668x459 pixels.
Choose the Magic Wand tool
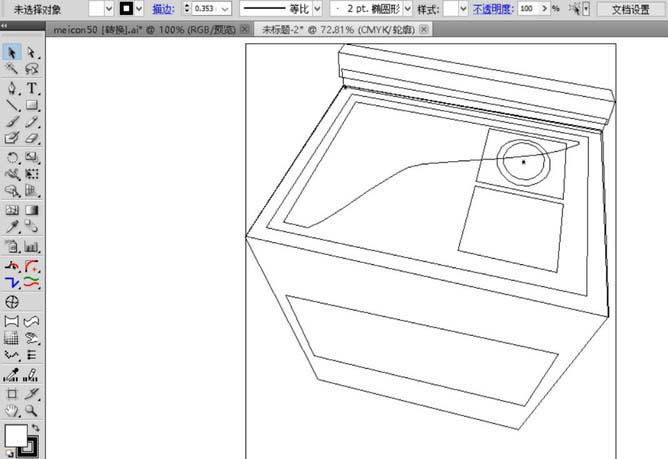pos(12,69)
